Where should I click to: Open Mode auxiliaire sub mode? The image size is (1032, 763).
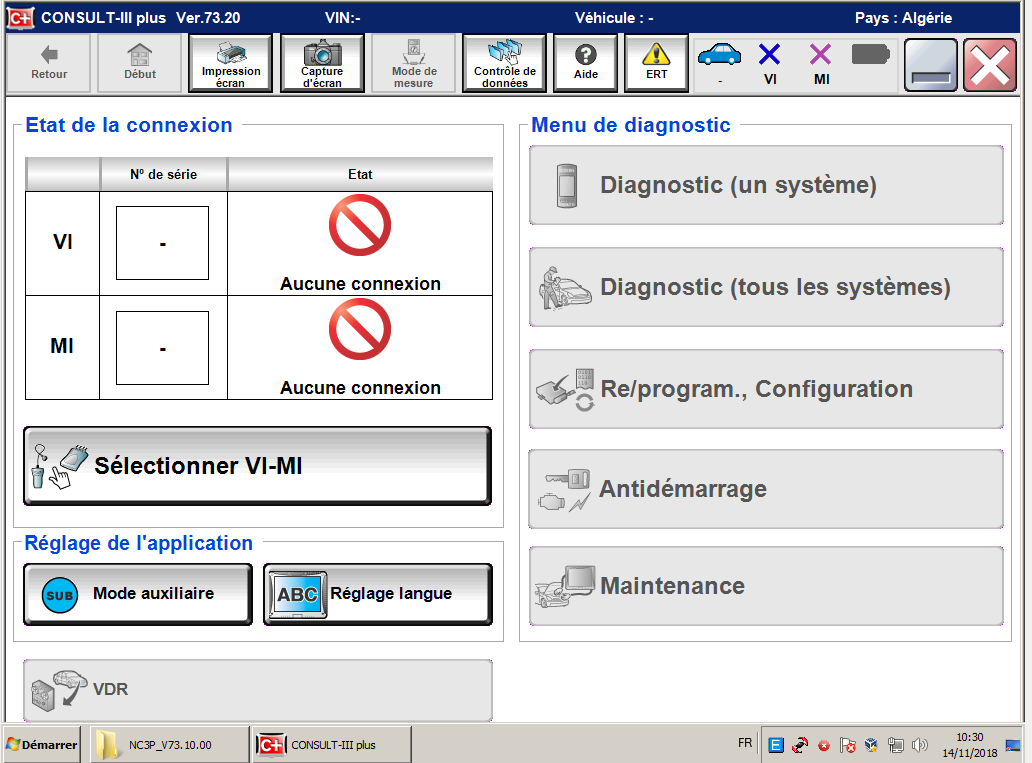[x=138, y=594]
